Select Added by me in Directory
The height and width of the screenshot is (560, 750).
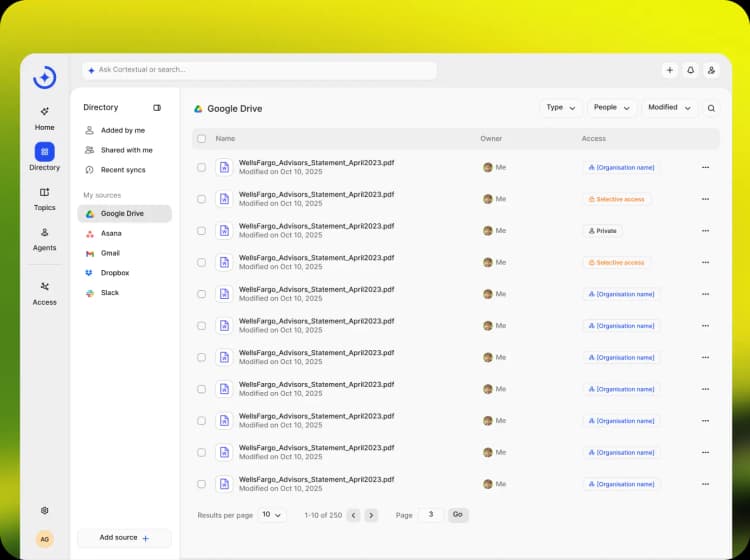124,130
